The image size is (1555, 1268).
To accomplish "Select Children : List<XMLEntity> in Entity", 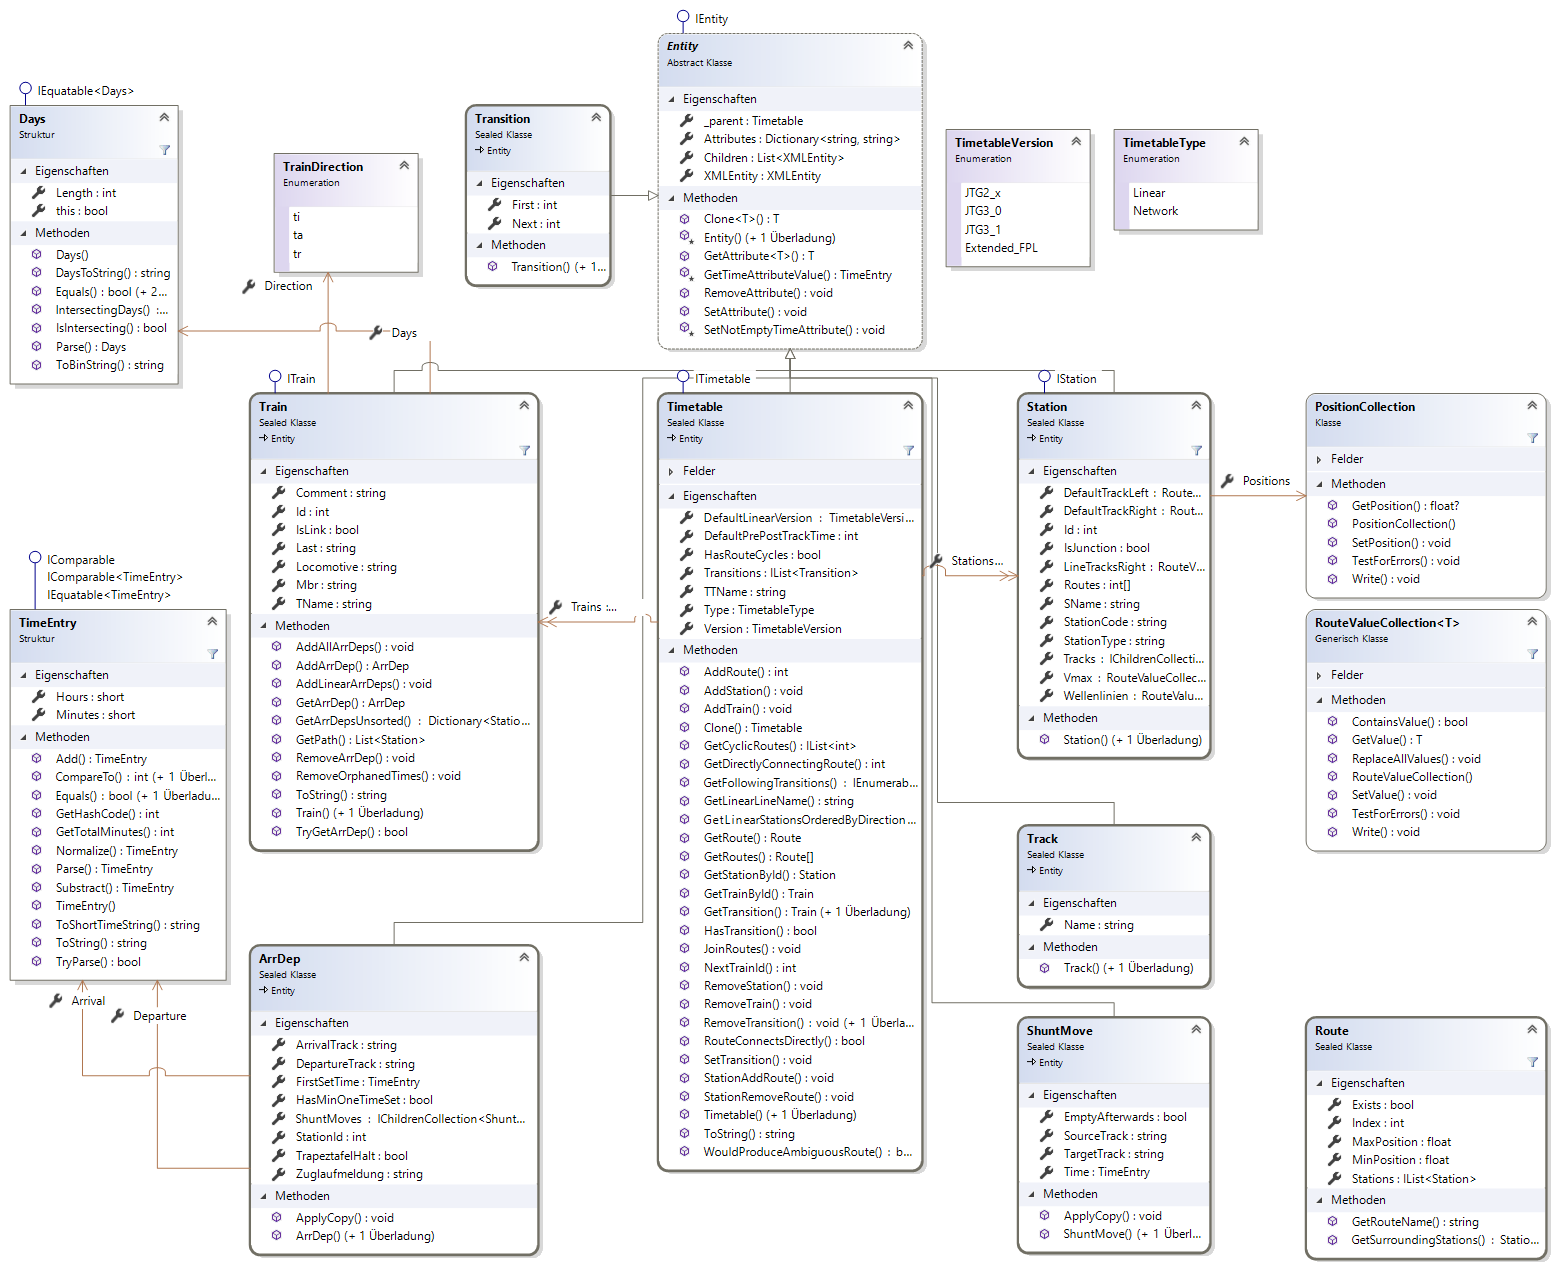I will coord(773,158).
